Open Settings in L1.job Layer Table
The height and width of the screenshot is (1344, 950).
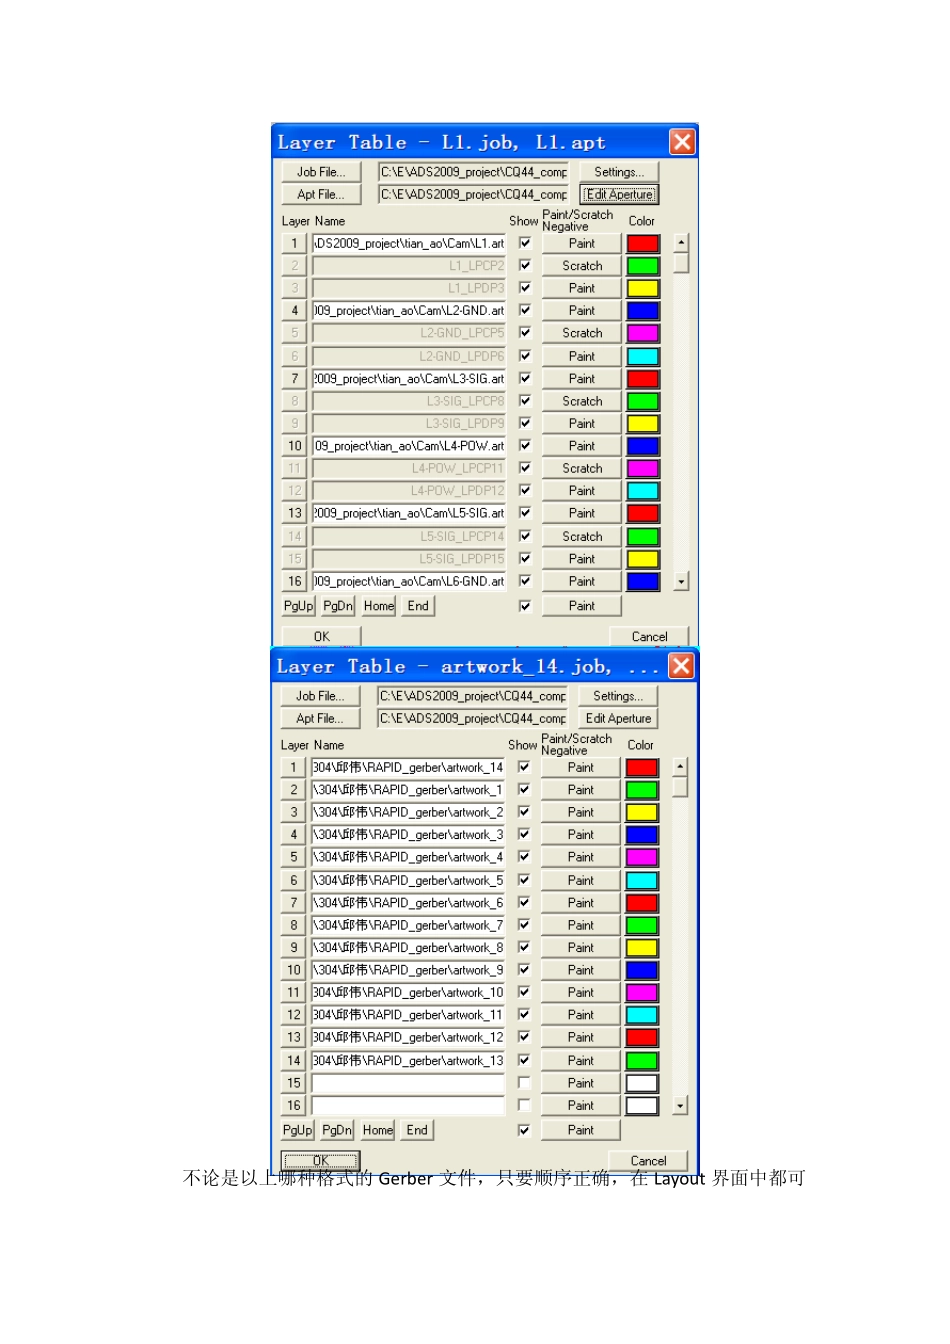(x=619, y=172)
